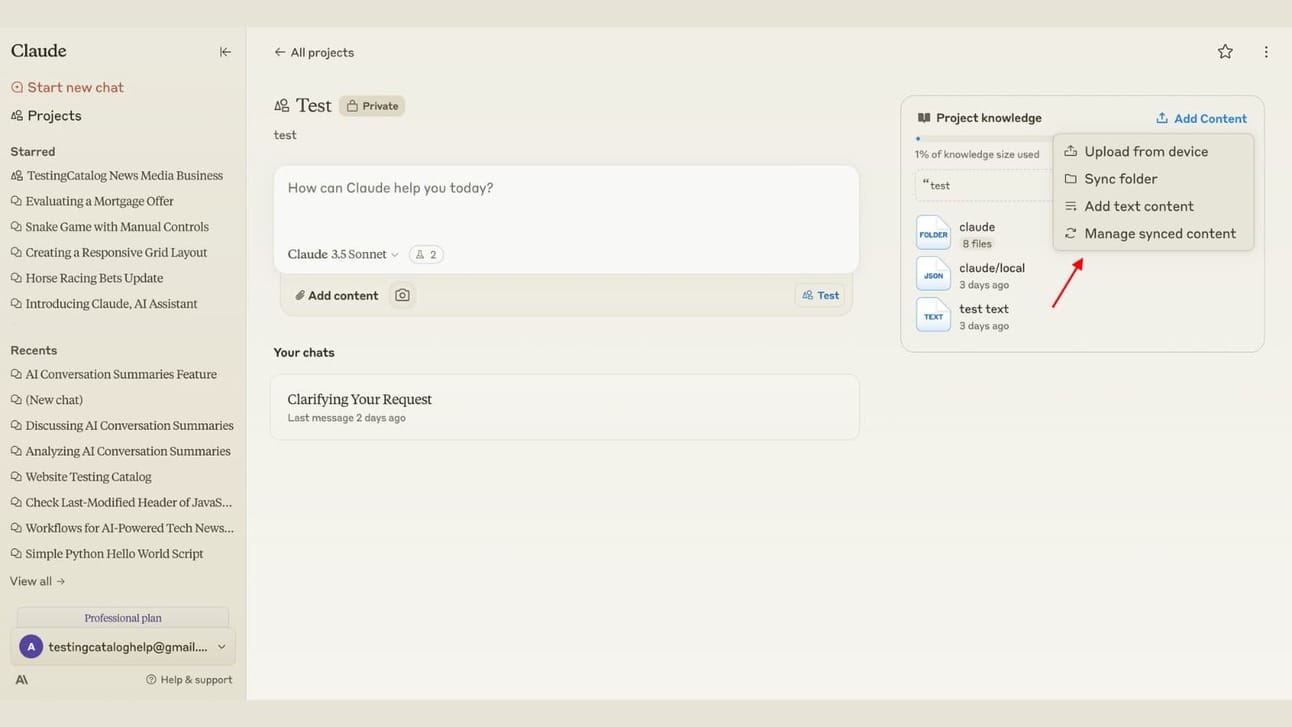This screenshot has height=727, width=1292.
Task: Open the Projects page from the sidebar
Action: point(46,116)
